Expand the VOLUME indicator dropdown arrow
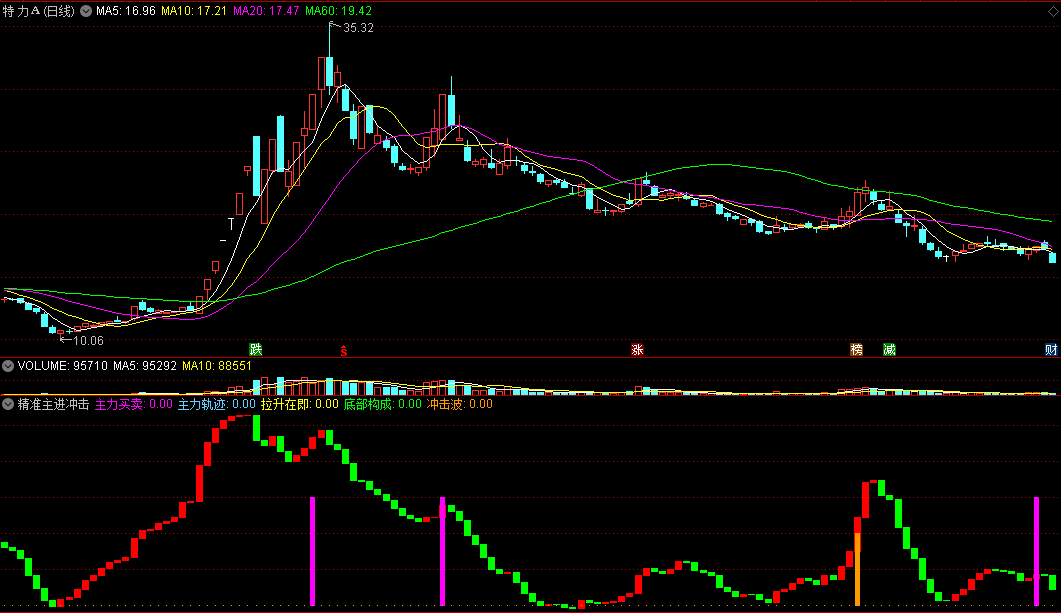The image size is (1061, 613). tap(8, 366)
